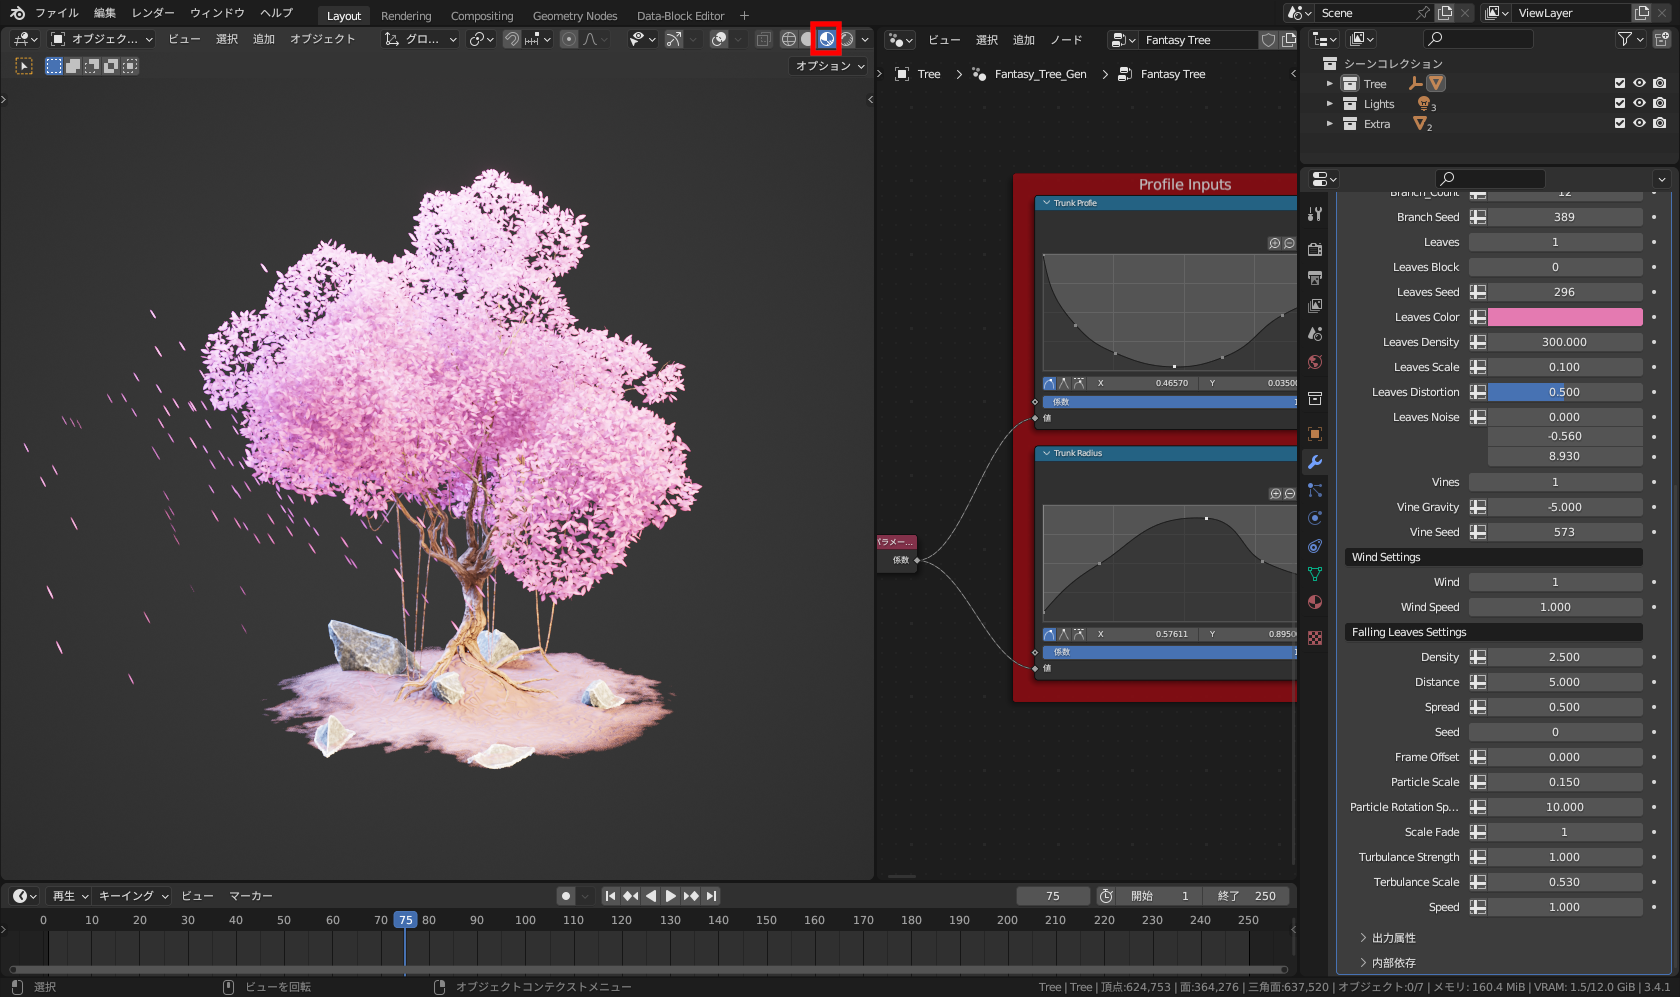This screenshot has height=997, width=1680.
Task: Switch to the Geometry Nodes workspace tab
Action: pyautogui.click(x=574, y=16)
